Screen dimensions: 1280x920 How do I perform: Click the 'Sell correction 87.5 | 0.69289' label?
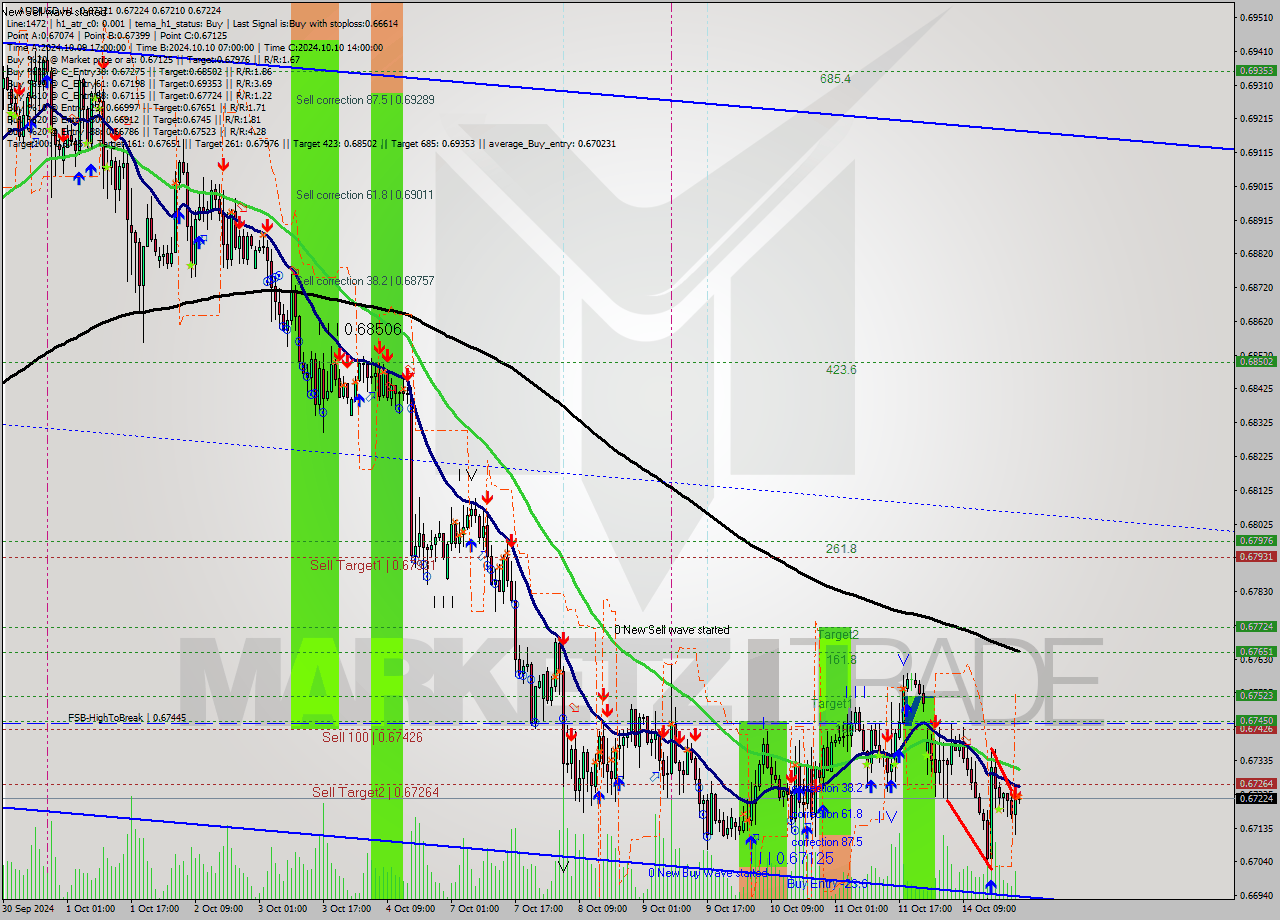(x=364, y=100)
